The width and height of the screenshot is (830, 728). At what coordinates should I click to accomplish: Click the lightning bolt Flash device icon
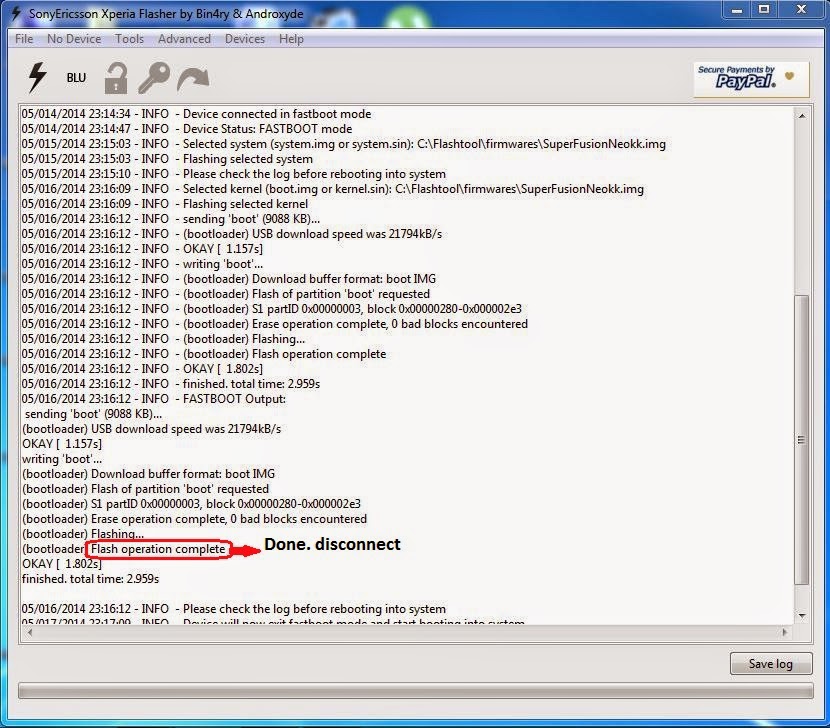coord(37,78)
